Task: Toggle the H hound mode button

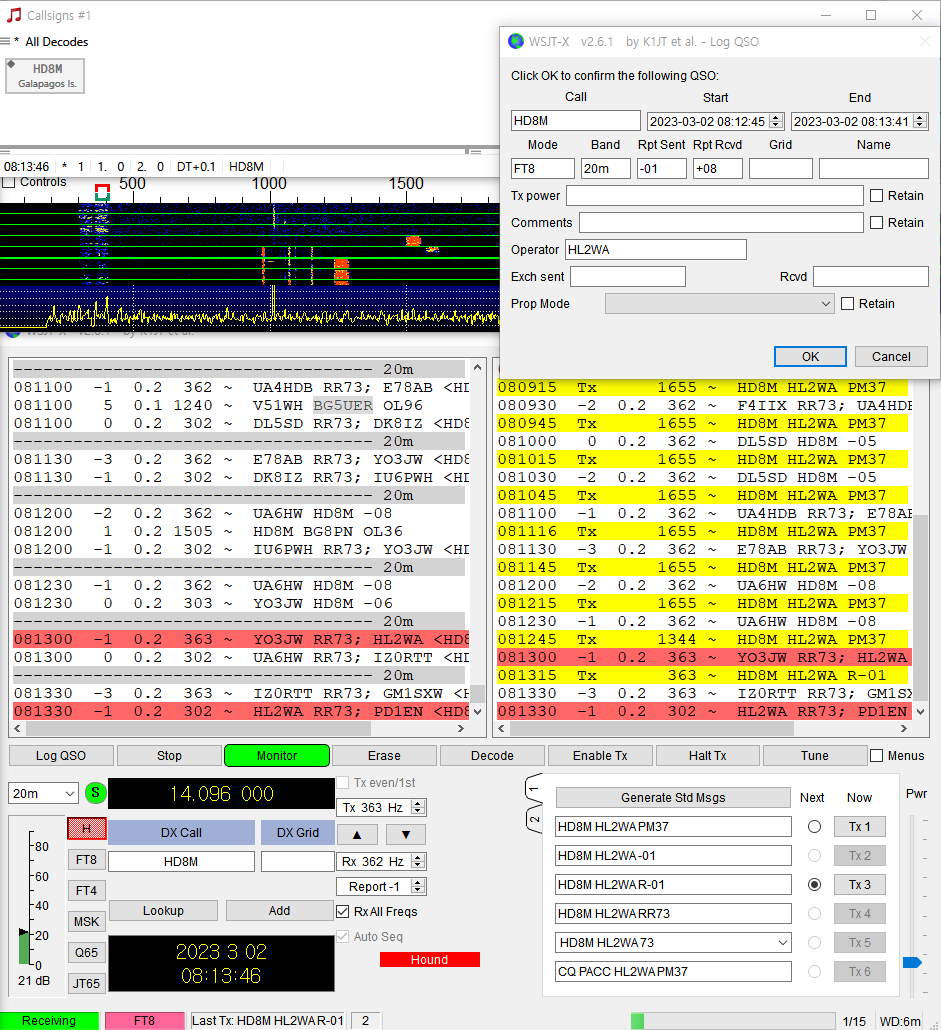Action: 87,828
